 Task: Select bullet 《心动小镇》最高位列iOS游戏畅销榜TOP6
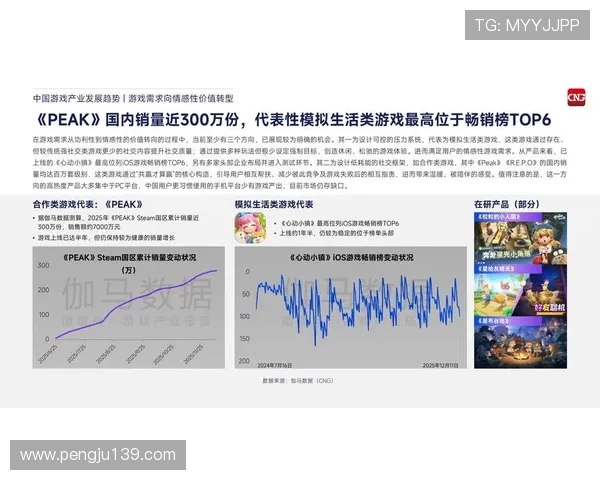click(x=339, y=223)
